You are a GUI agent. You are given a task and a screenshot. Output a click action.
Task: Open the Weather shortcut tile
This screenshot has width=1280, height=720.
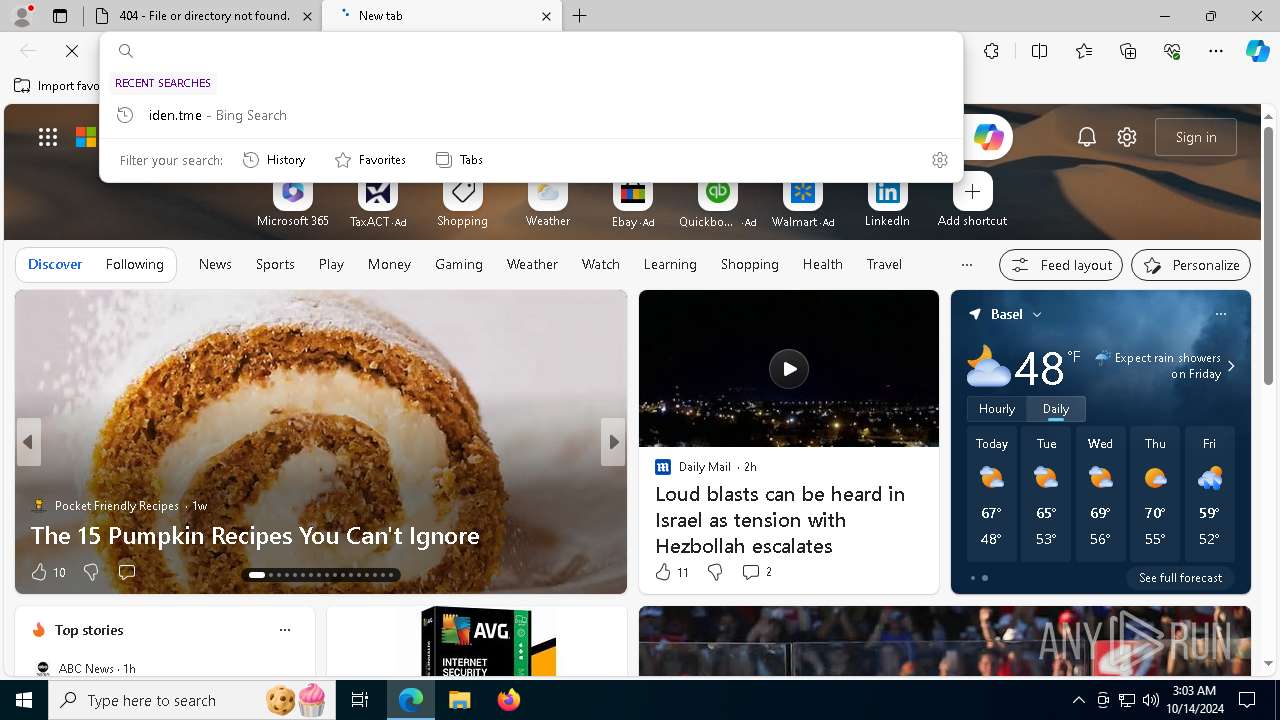(x=548, y=203)
